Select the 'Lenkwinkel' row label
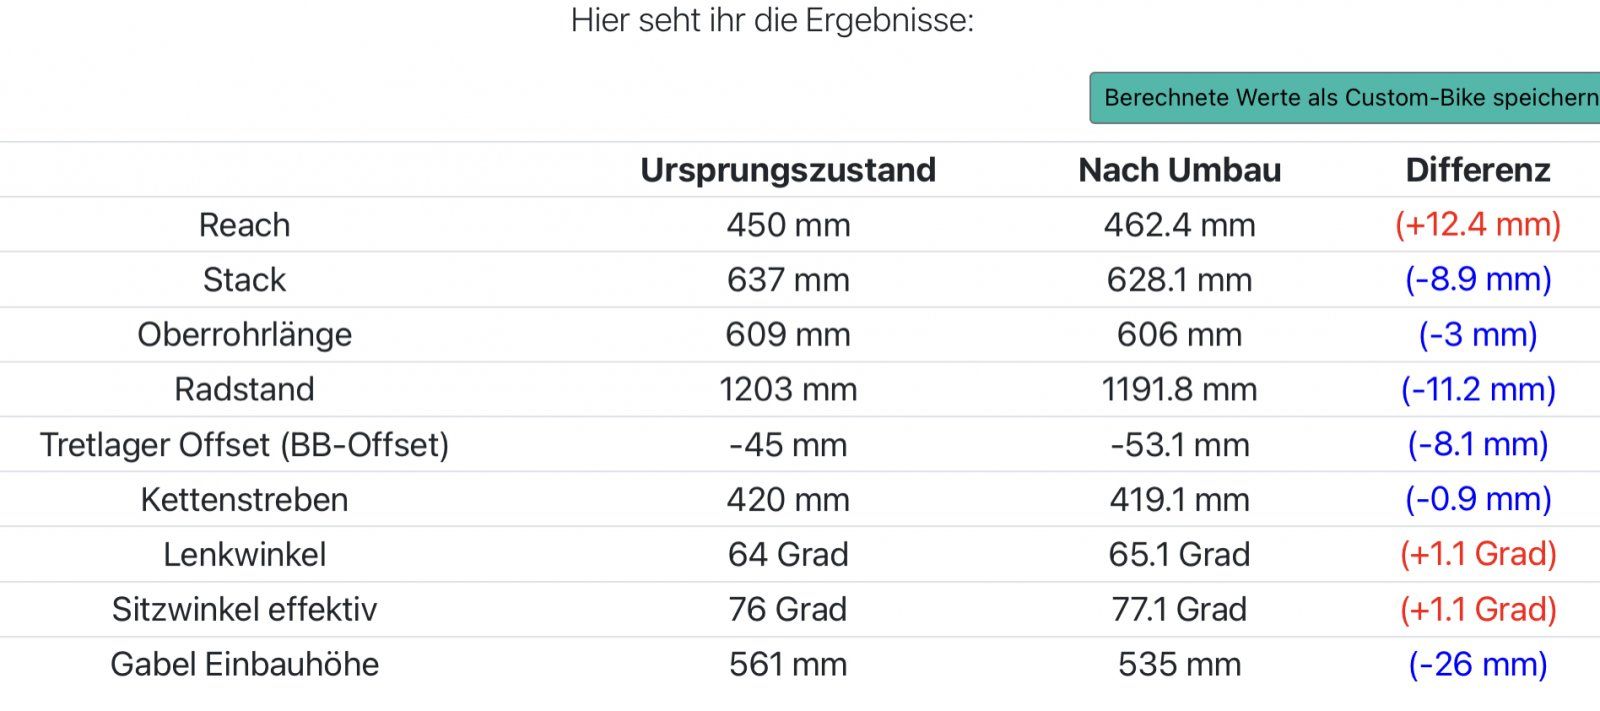The image size is (1600, 711). (x=244, y=554)
